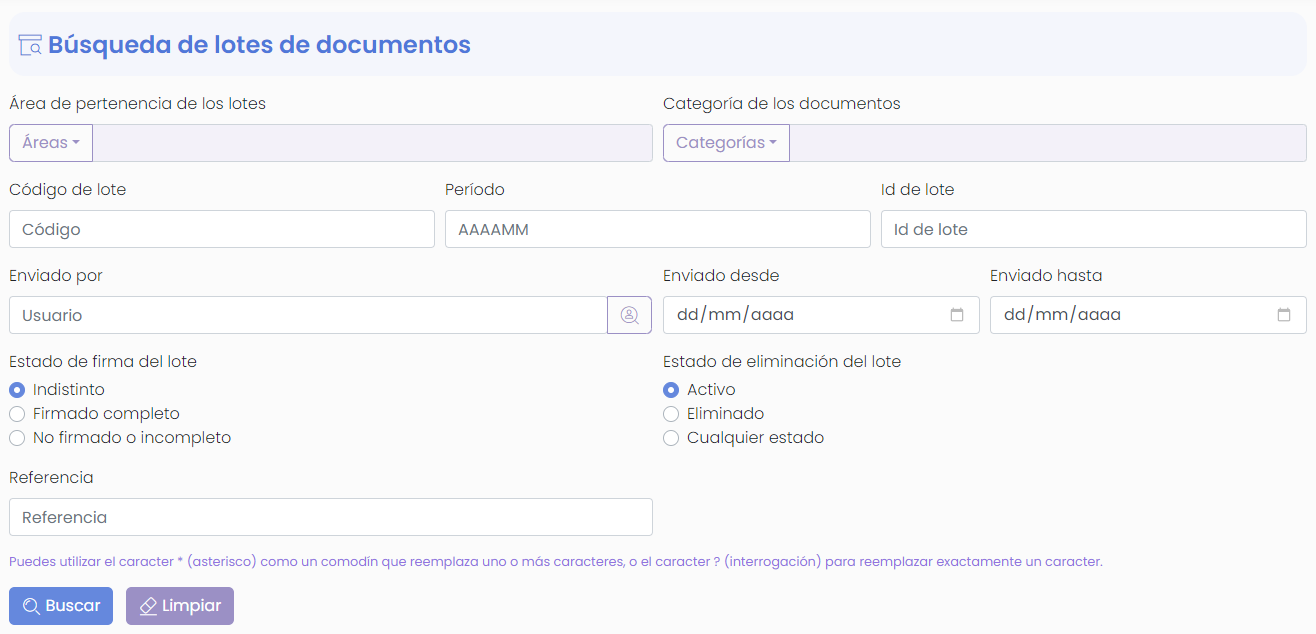1316x634 pixels.
Task: Click the Usuario input field
Action: point(300,315)
